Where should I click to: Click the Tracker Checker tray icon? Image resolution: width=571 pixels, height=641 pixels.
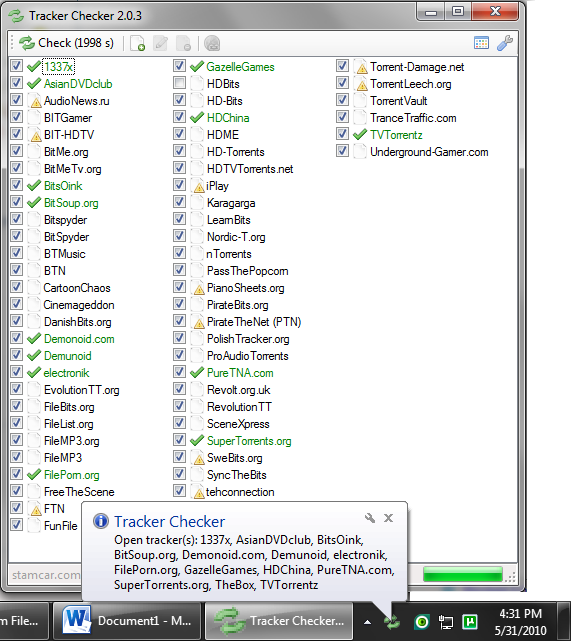click(x=392, y=622)
